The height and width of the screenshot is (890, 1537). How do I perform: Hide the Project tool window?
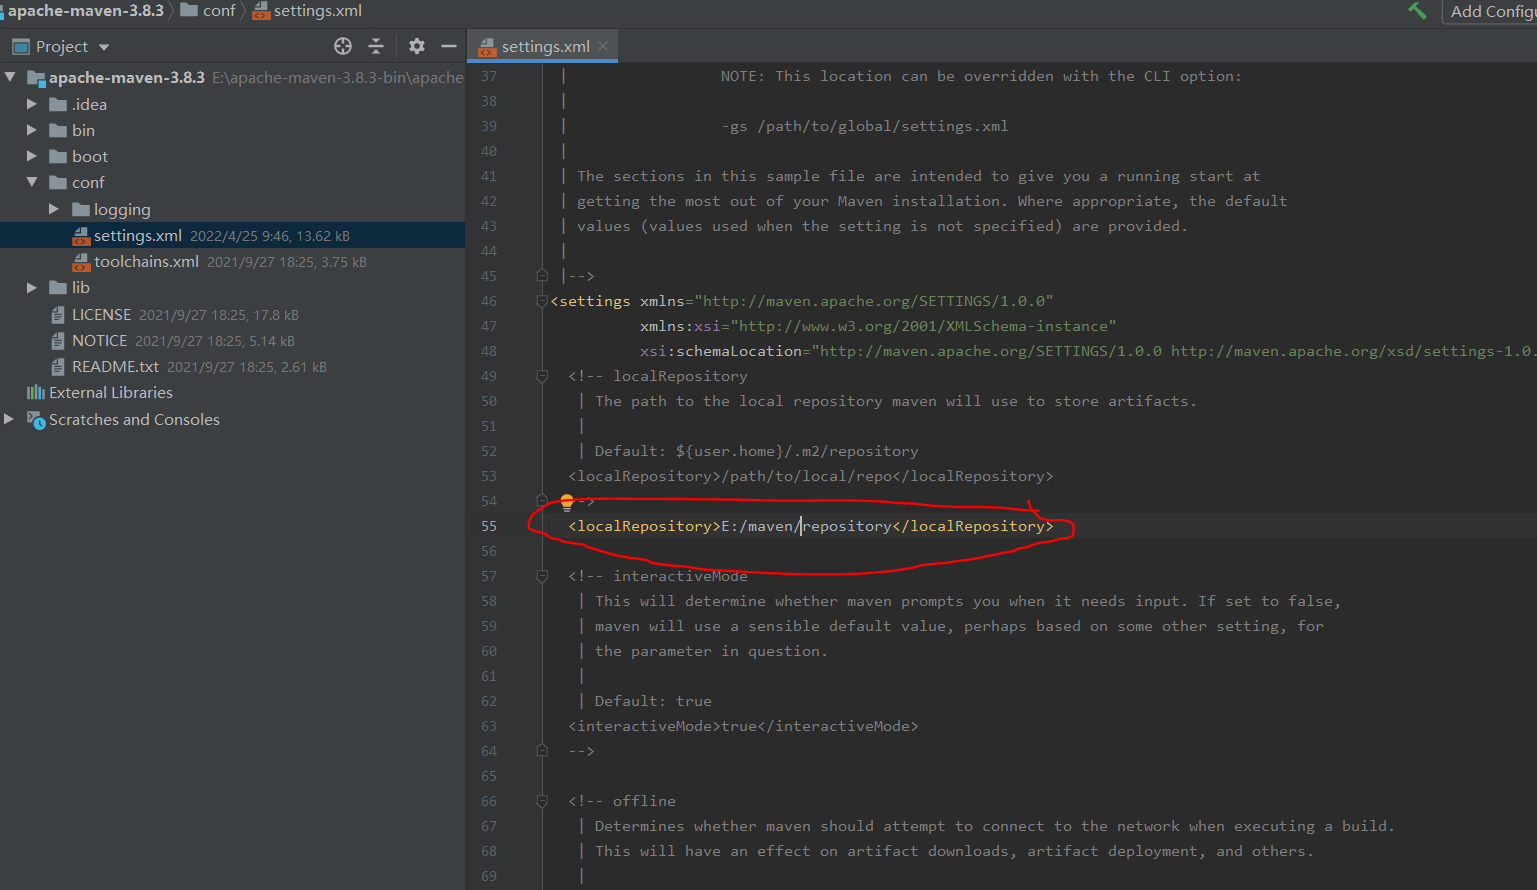pos(449,46)
